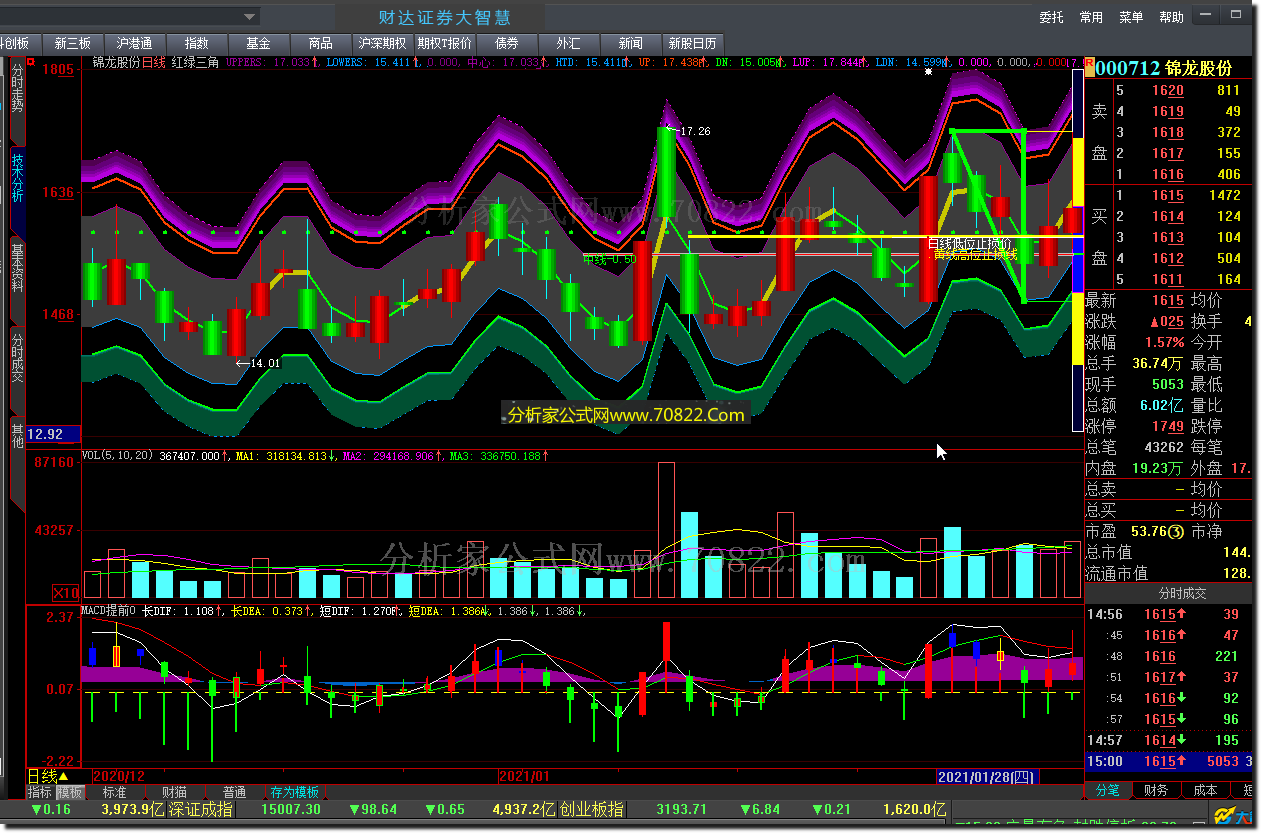Open the 新闻 tab
The image size is (1262, 833).
pos(630,44)
